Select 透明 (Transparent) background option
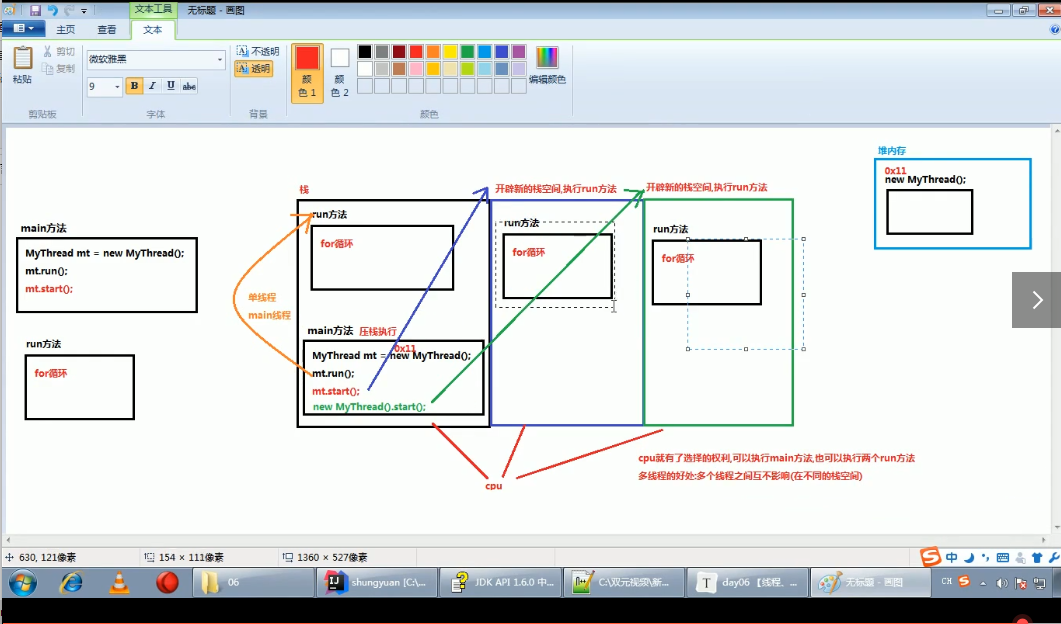Viewport: 1061px width, 624px height. point(254,68)
